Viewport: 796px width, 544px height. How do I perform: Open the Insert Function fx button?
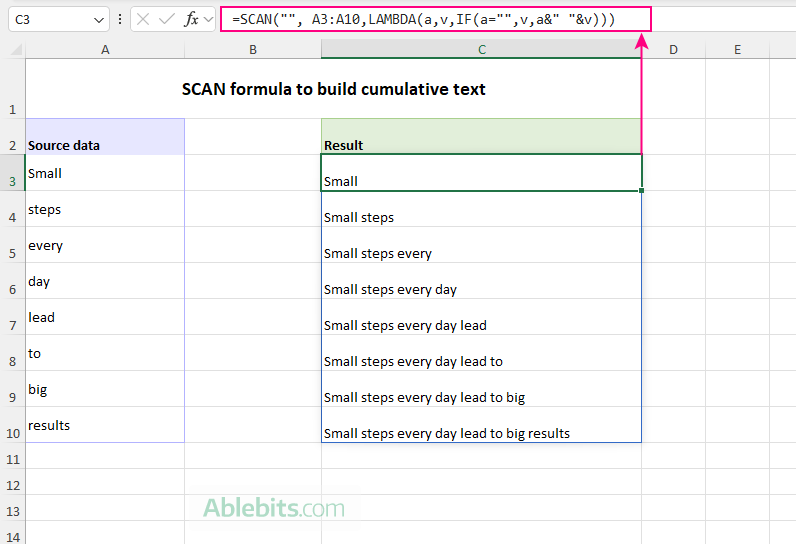(191, 19)
